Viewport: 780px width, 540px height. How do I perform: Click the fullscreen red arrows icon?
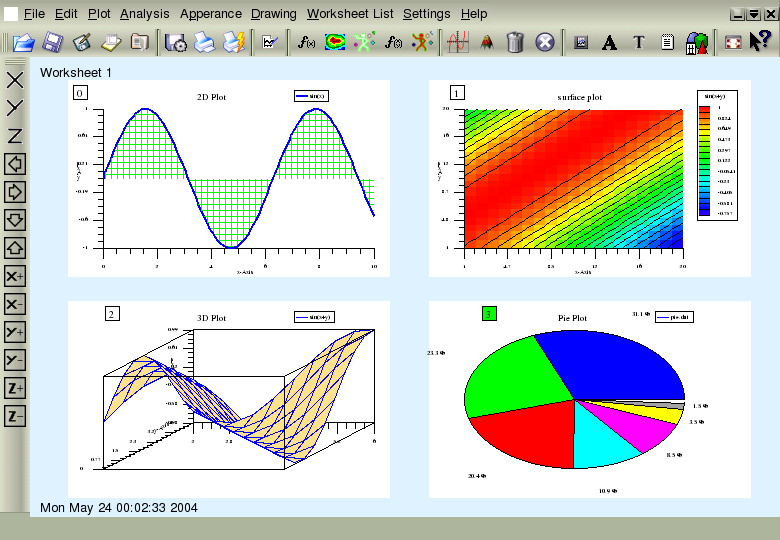pos(732,43)
